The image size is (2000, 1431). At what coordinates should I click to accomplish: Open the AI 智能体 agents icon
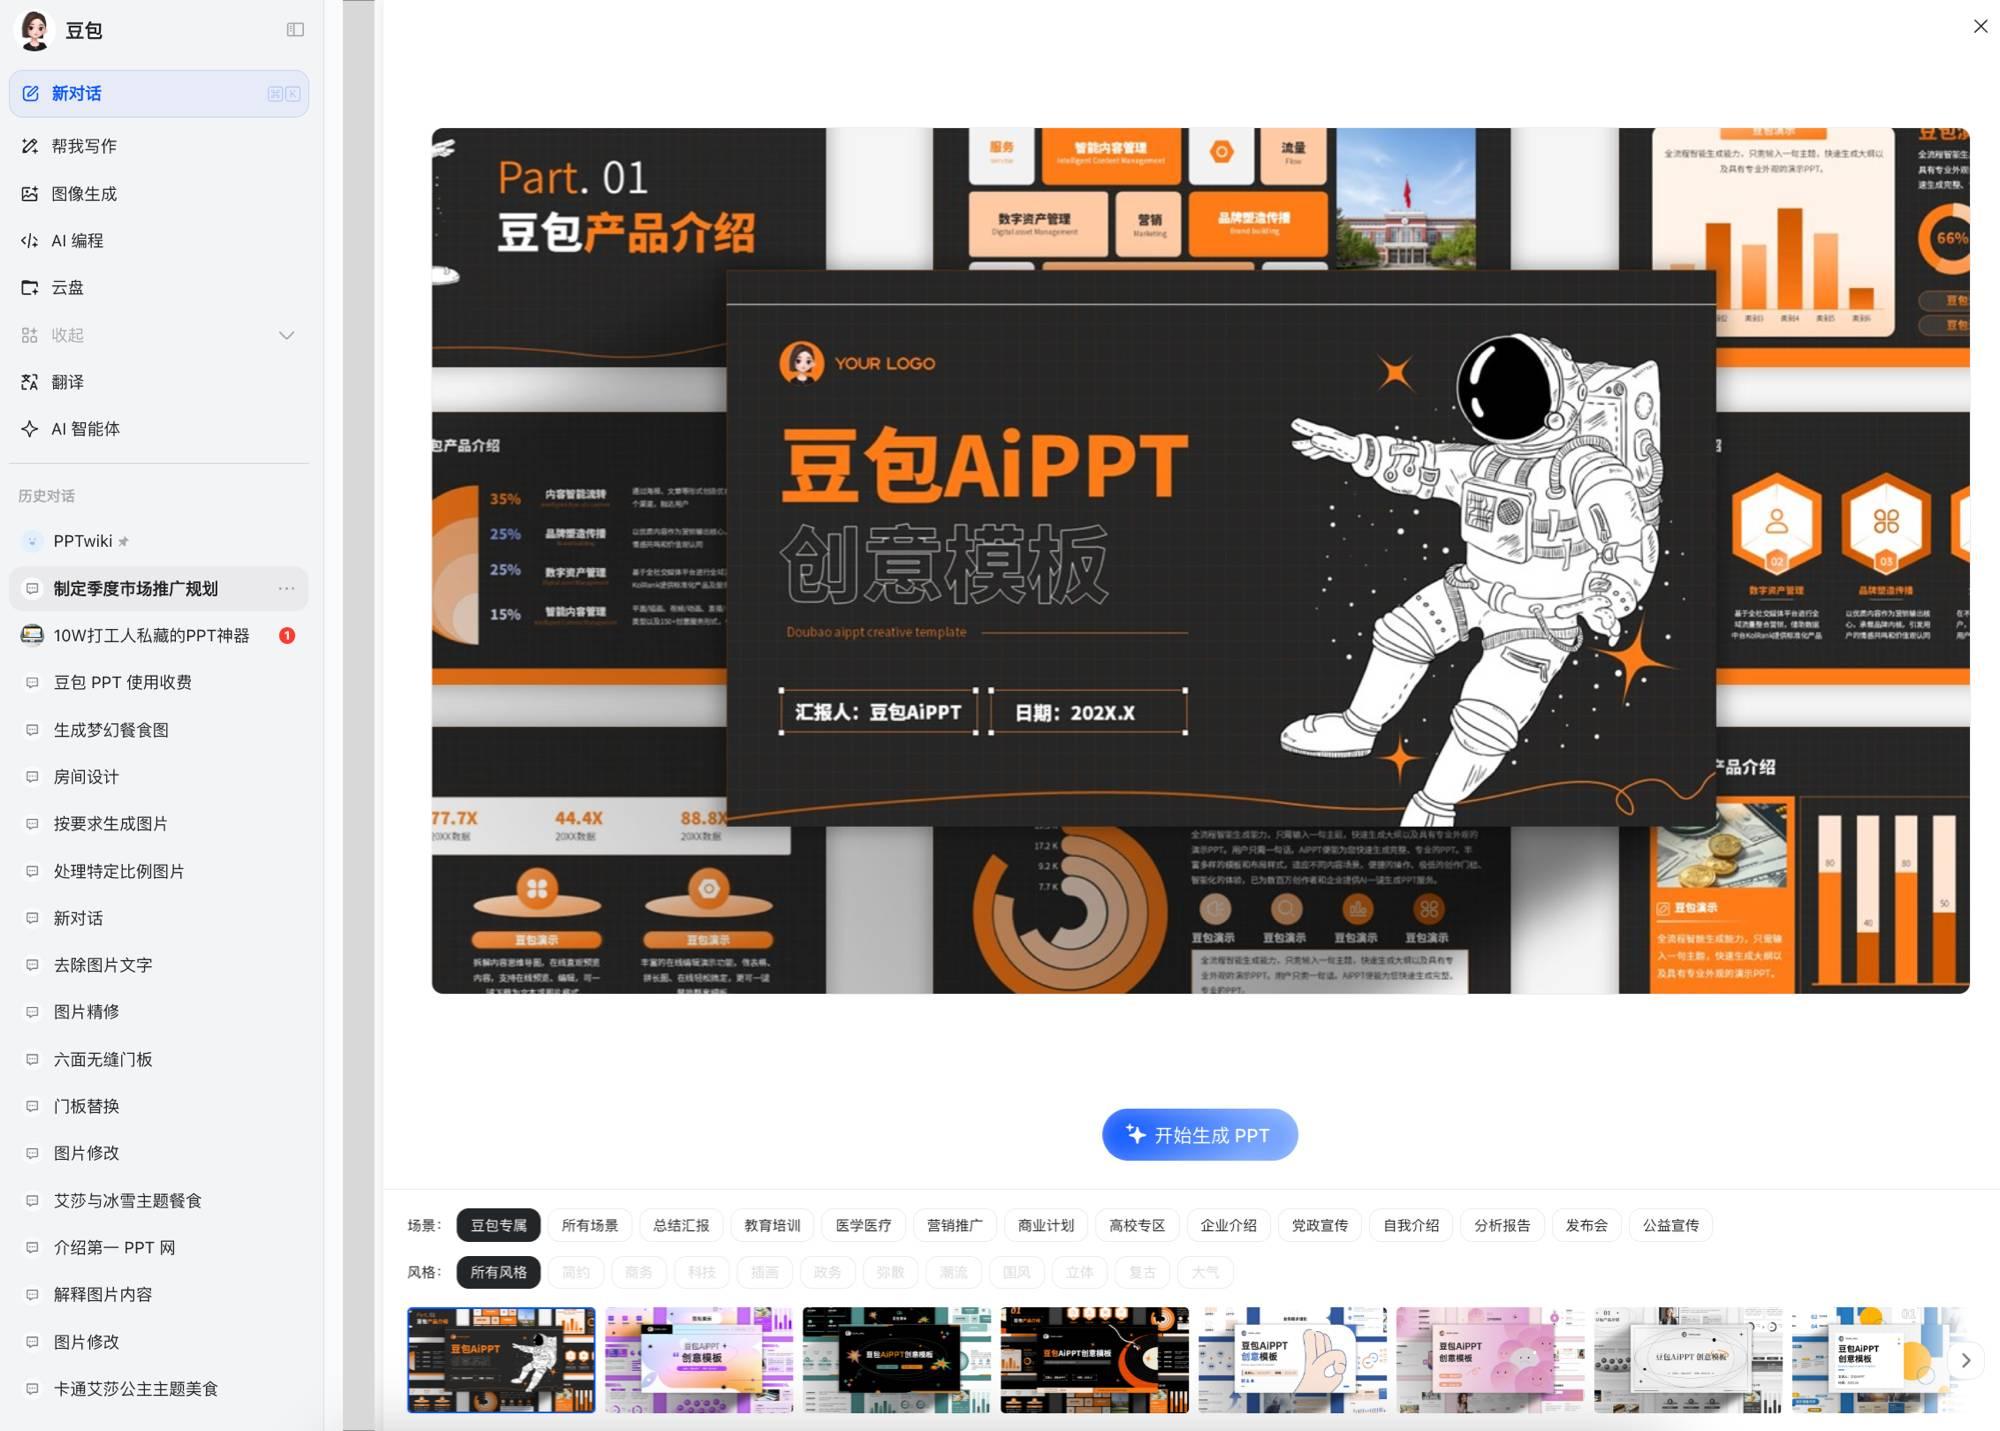[x=30, y=429]
